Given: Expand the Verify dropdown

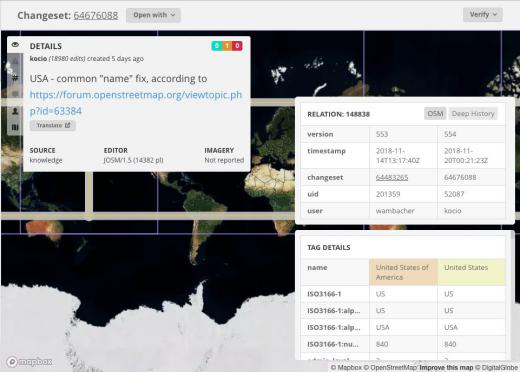Looking at the screenshot, I should 483,14.
